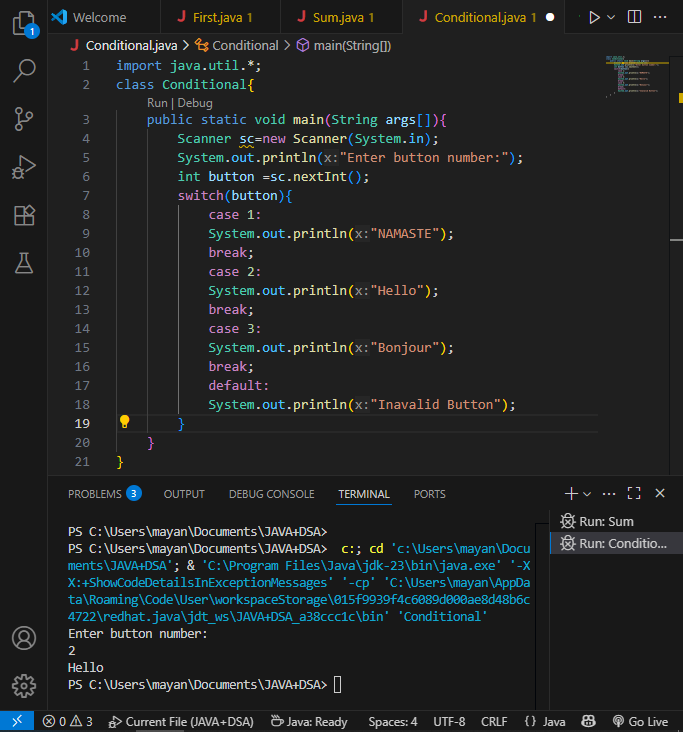Click the "NAMASTE" string on line 9
This screenshot has height=732, width=683.
pyautogui.click(x=405, y=233)
